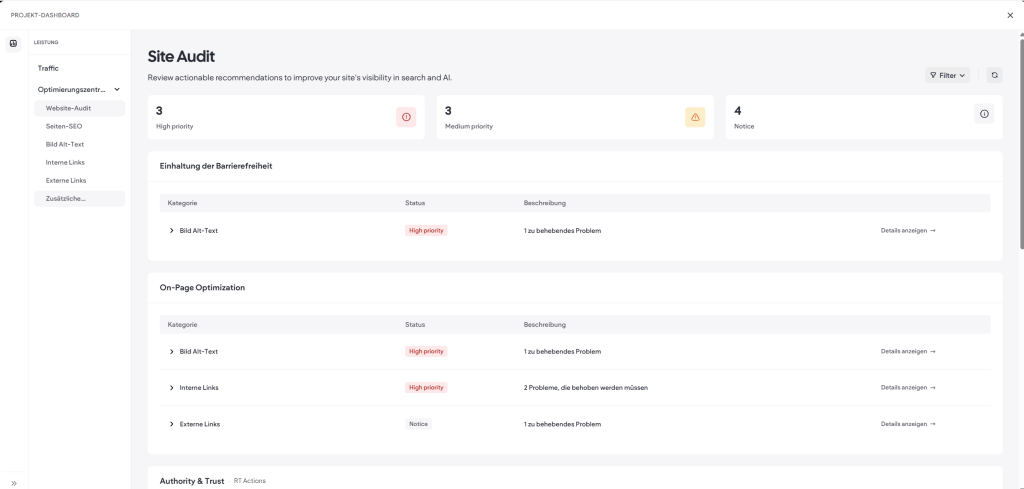Click the Kategorie column header in On-Page Optimization table

182,324
